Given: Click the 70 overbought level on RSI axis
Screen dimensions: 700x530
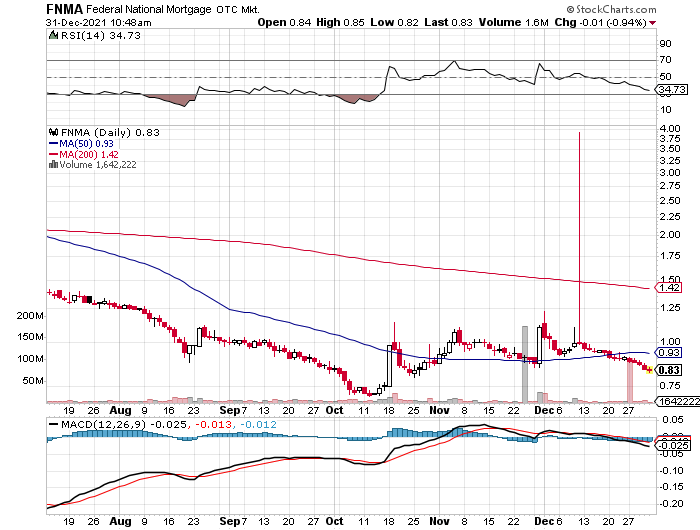Looking at the screenshot, I should [665, 60].
